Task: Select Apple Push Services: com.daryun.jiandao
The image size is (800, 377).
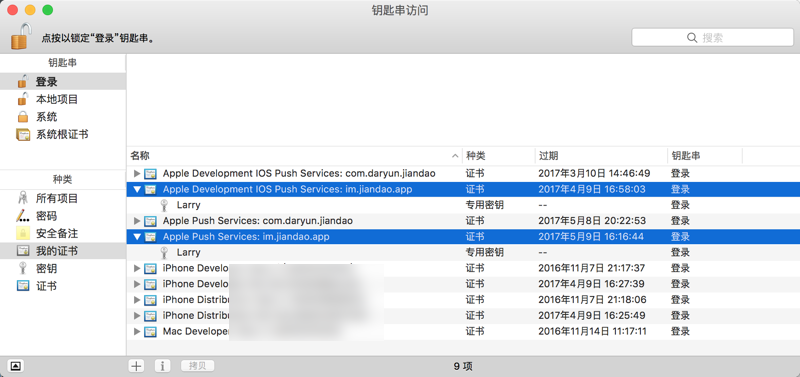Action: point(258,221)
